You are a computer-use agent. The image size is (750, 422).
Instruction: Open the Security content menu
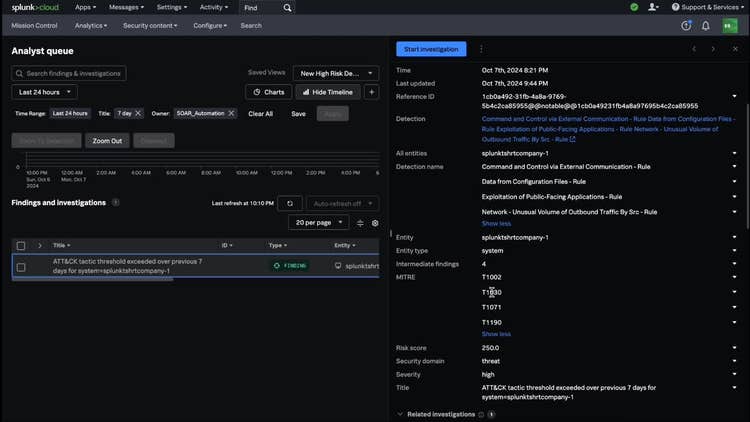152,25
